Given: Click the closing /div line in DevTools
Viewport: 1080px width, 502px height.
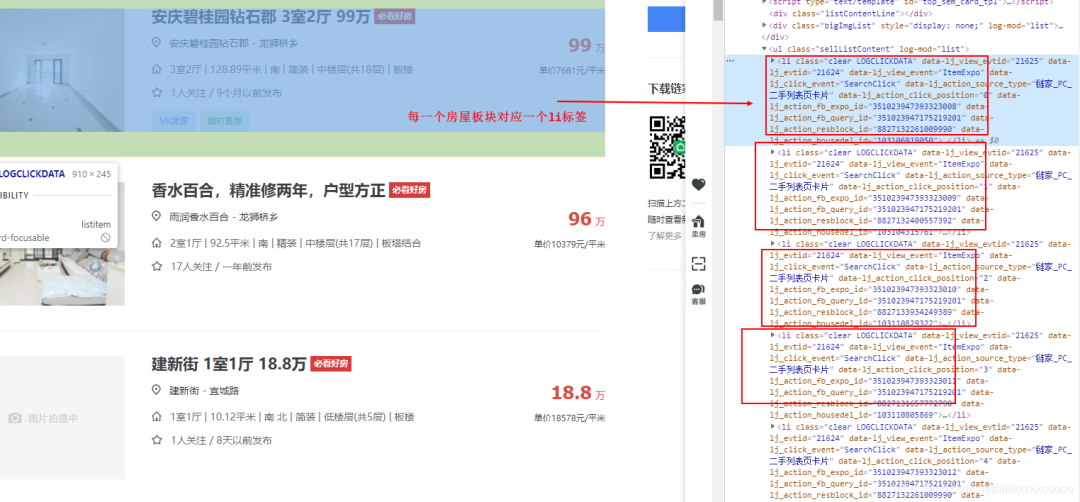Looking at the screenshot, I should 776,37.
